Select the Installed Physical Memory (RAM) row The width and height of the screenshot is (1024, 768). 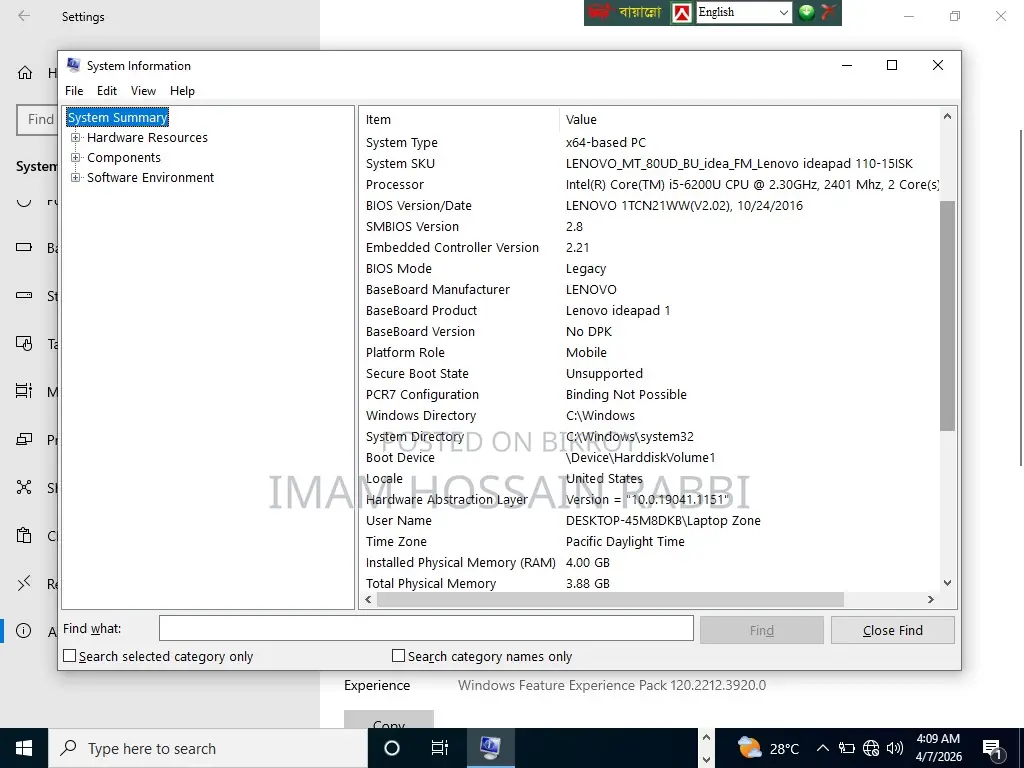(650, 562)
